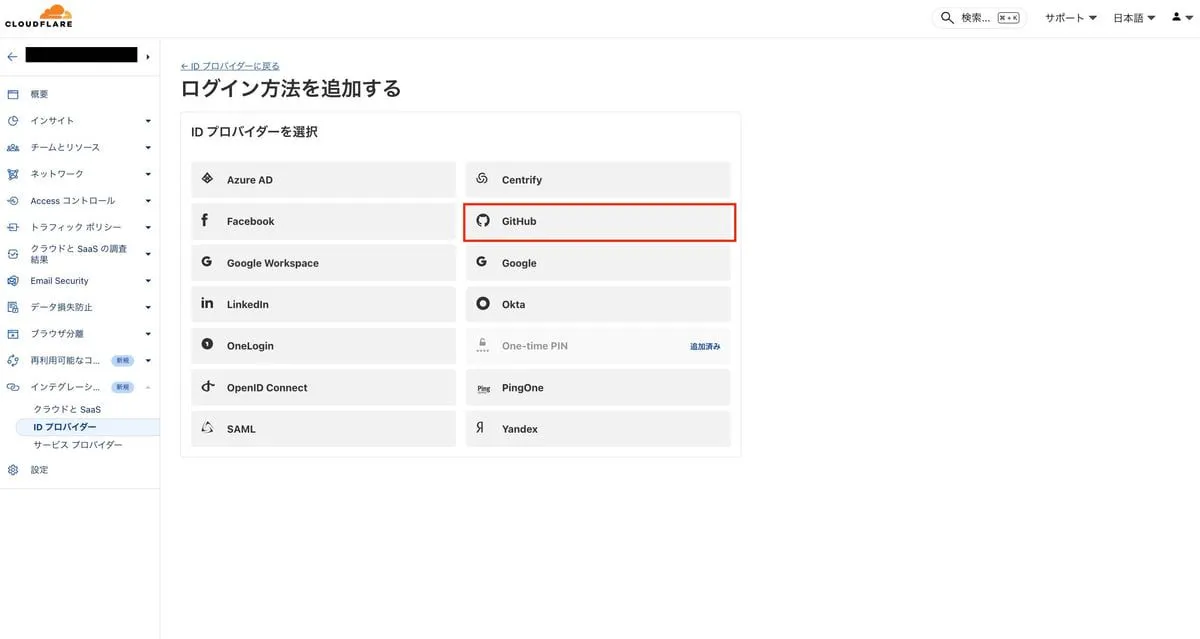The height and width of the screenshot is (639, 1200).
Task: Click the GitHub octocat icon
Action: [x=483, y=221]
